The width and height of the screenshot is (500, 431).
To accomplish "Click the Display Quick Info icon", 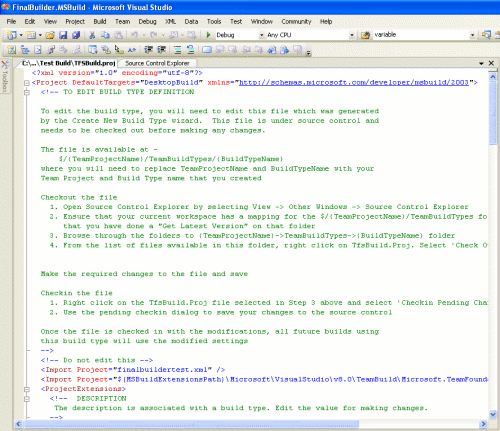I will 119,50.
